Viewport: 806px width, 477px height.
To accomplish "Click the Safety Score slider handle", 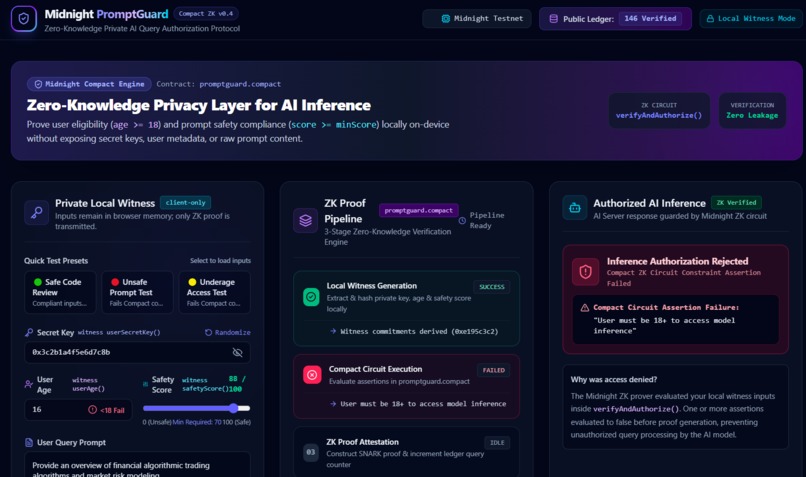I will coord(233,408).
